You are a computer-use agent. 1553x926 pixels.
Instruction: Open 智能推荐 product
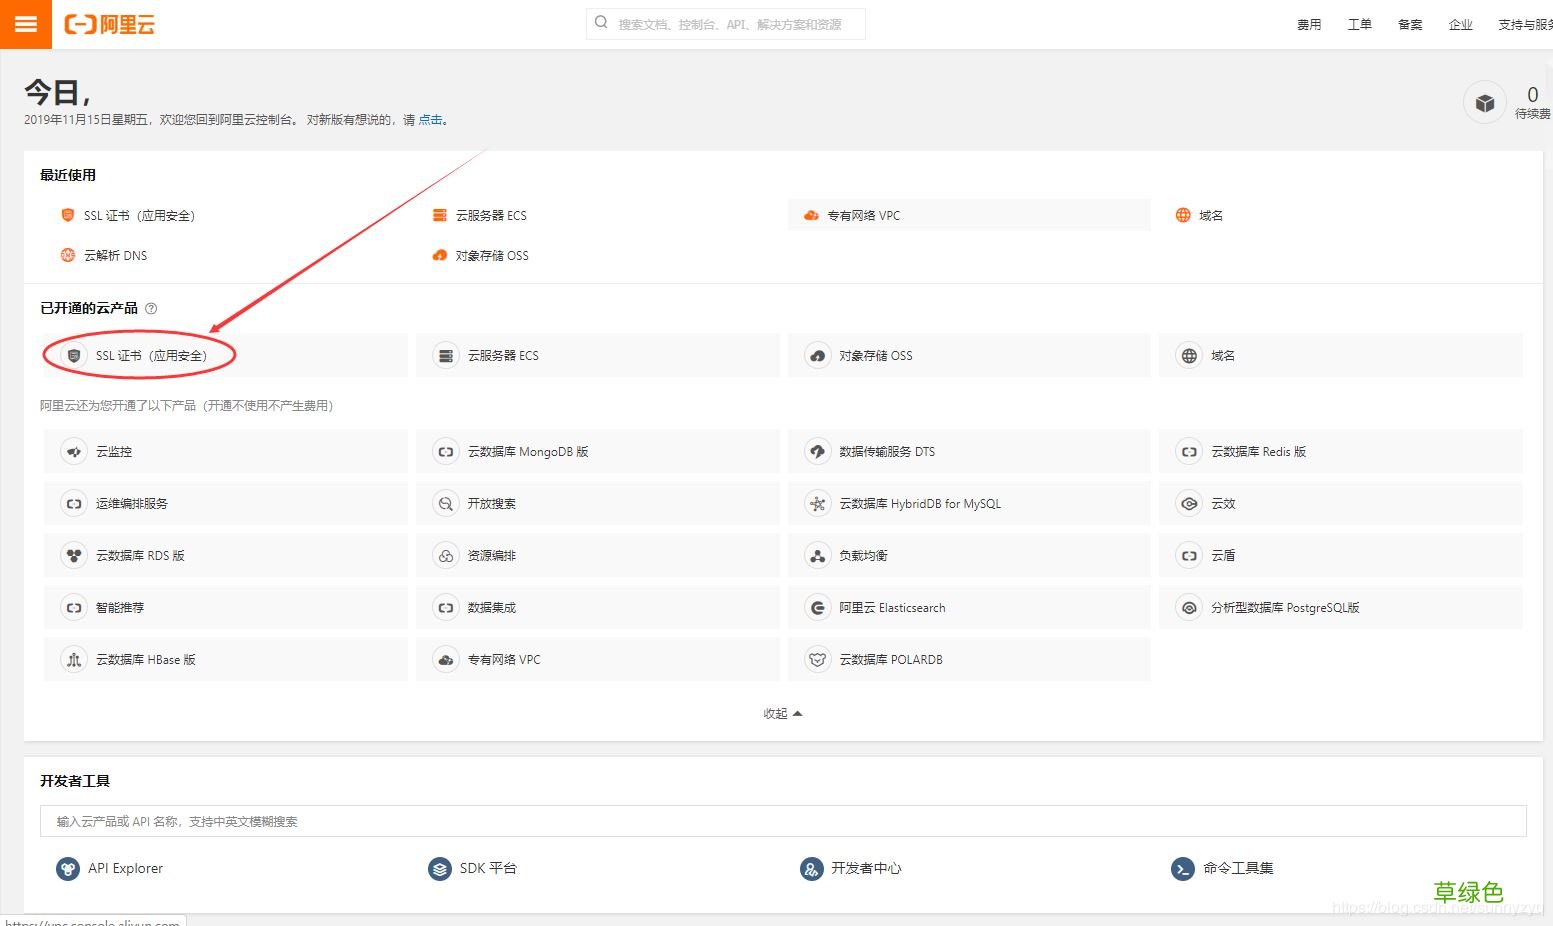pyautogui.click(x=226, y=607)
